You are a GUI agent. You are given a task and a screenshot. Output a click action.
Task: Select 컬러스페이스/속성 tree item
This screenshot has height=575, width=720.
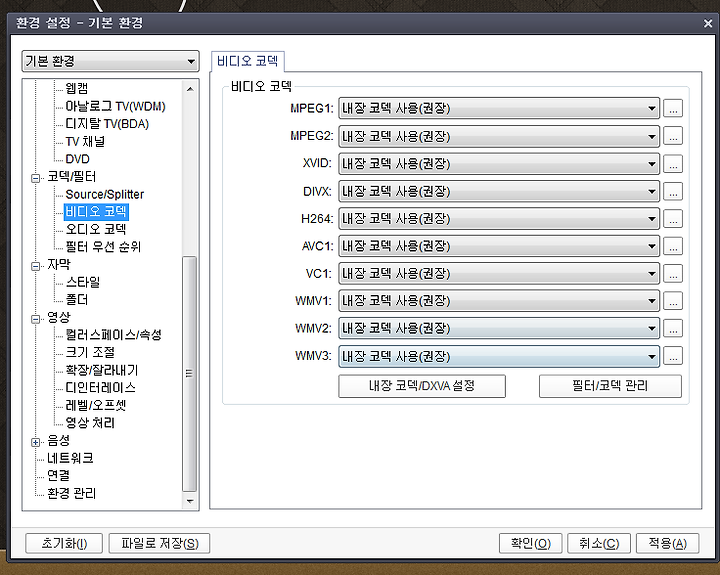click(x=113, y=335)
